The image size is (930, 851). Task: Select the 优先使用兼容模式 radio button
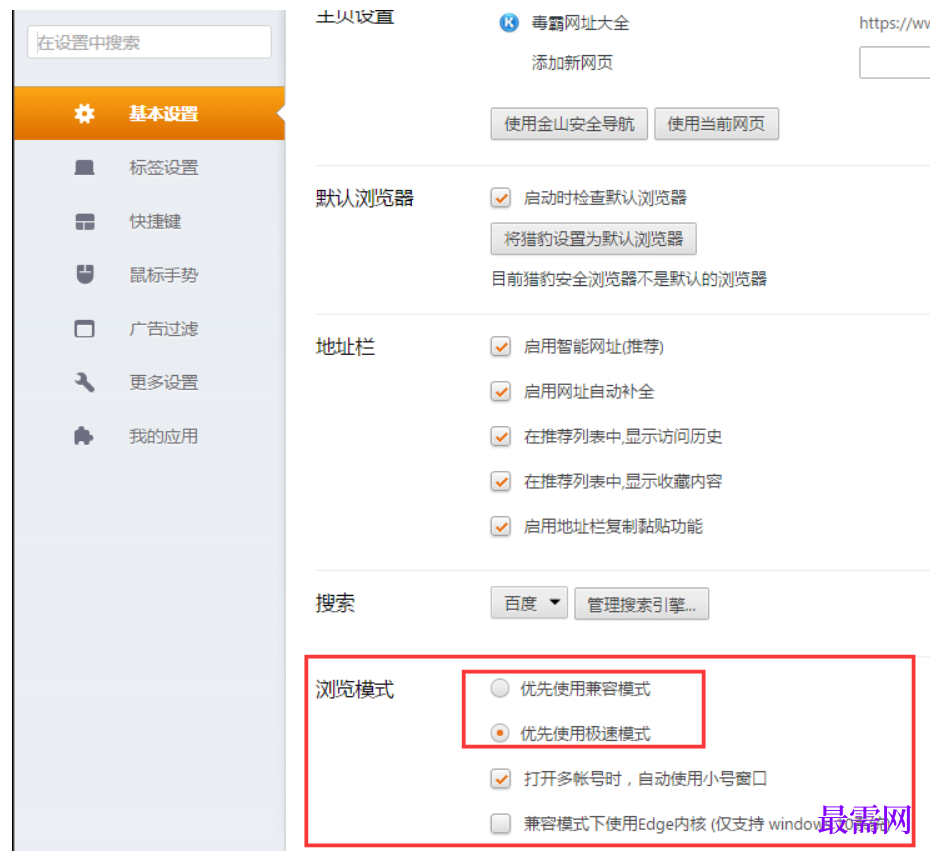pos(500,688)
